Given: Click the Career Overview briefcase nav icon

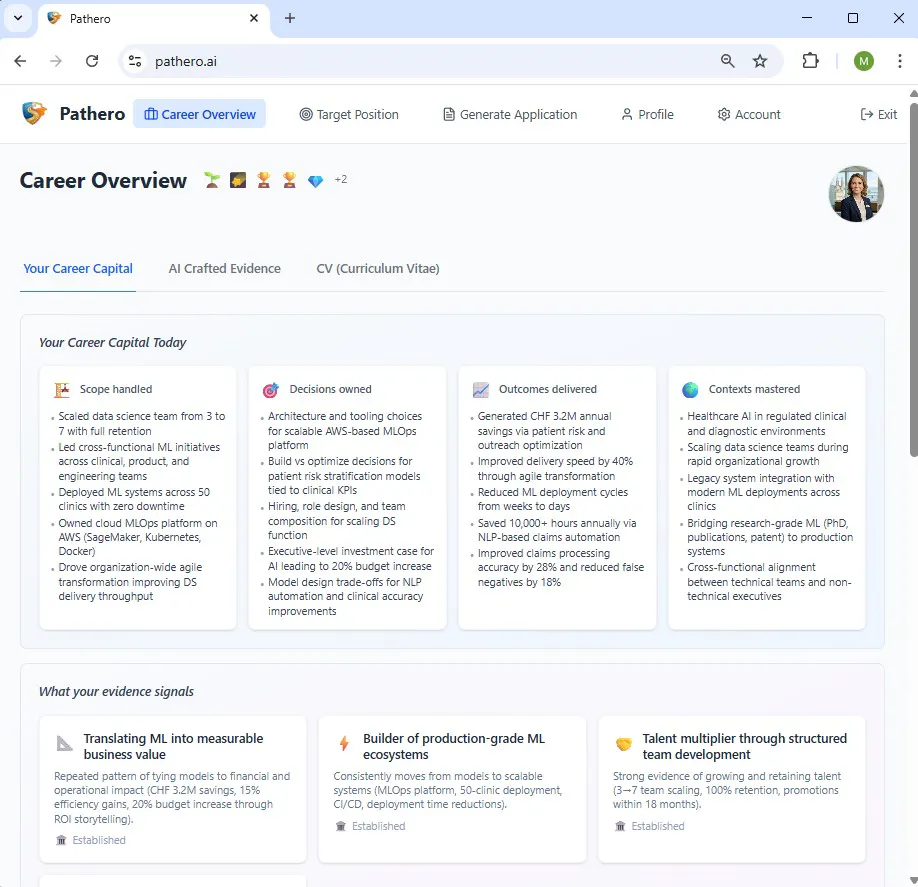Looking at the screenshot, I should coord(151,114).
